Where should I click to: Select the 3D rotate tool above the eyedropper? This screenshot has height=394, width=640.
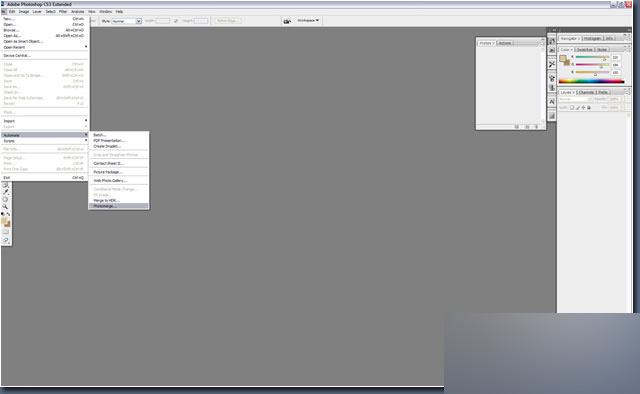coord(5,185)
